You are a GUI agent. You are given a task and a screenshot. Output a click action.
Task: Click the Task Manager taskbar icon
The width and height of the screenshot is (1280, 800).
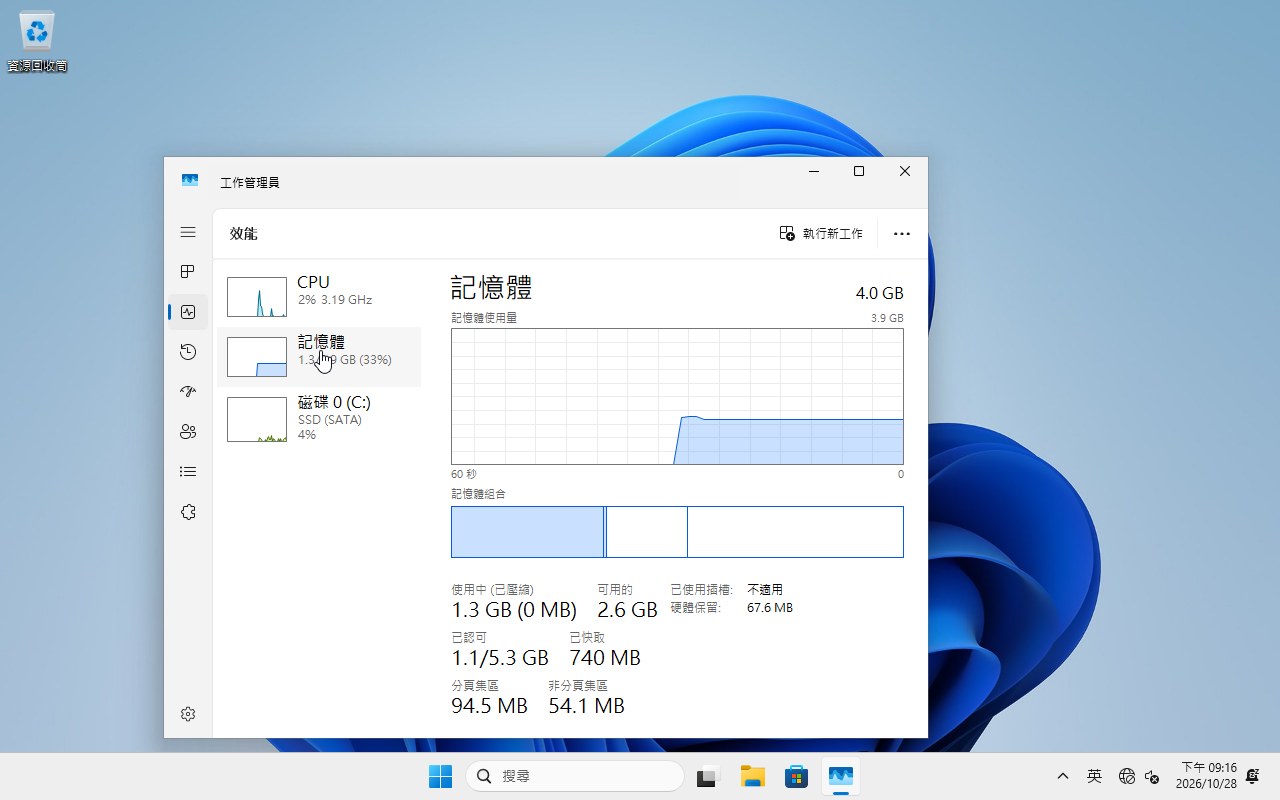(x=840, y=776)
